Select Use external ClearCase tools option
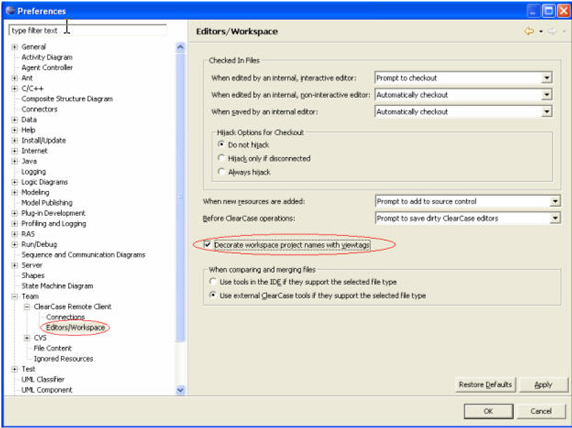 point(213,295)
